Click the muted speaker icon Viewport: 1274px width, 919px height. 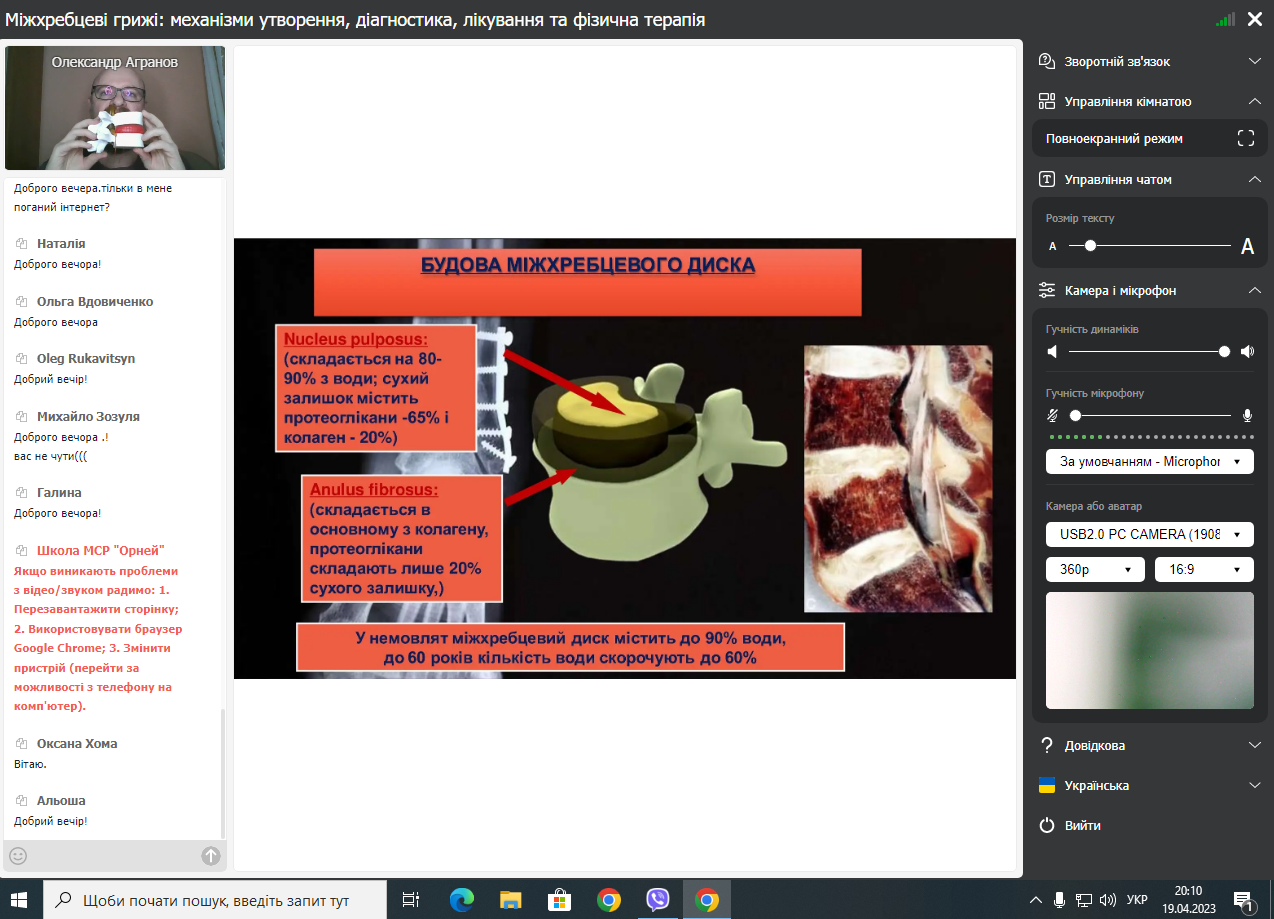(x=1052, y=352)
